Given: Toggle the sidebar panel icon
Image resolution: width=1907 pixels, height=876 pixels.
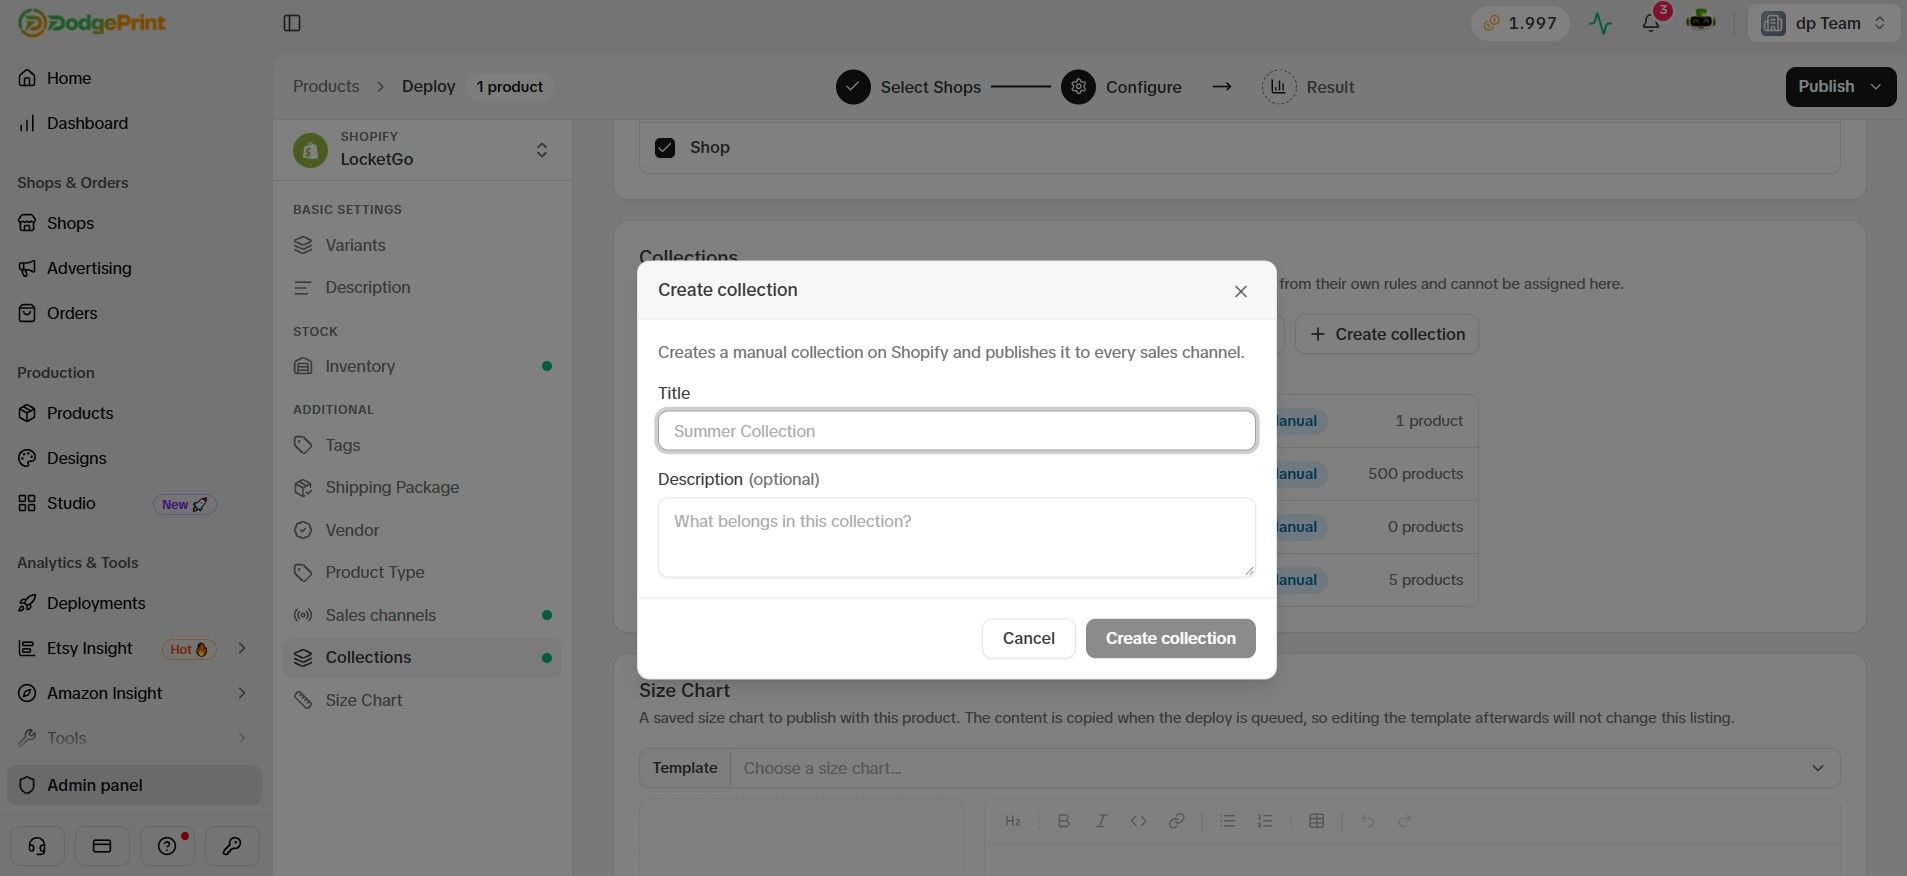Looking at the screenshot, I should click(292, 23).
